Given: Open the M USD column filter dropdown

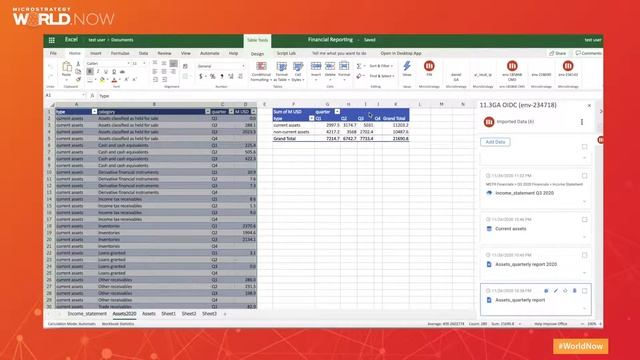Looking at the screenshot, I should [253, 111].
